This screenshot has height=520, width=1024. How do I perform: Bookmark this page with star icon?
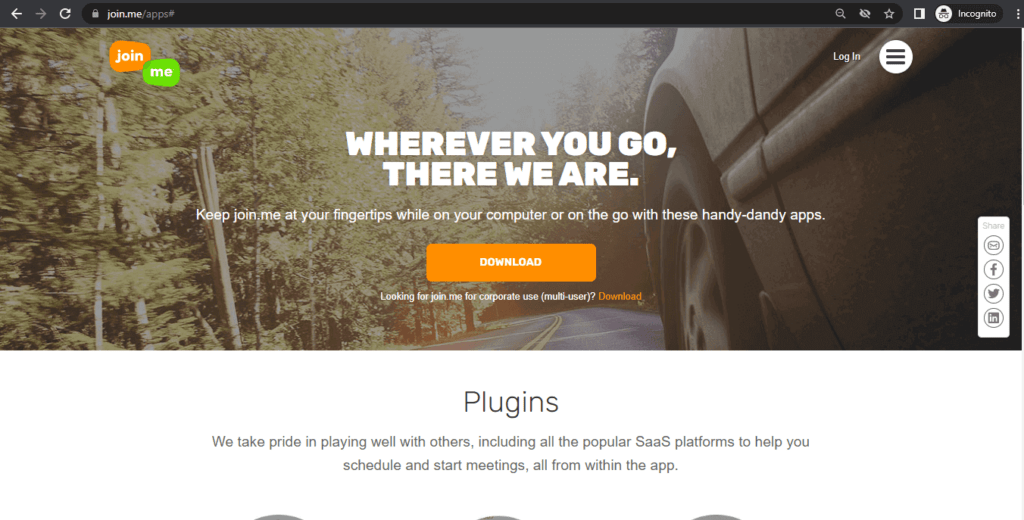point(889,14)
